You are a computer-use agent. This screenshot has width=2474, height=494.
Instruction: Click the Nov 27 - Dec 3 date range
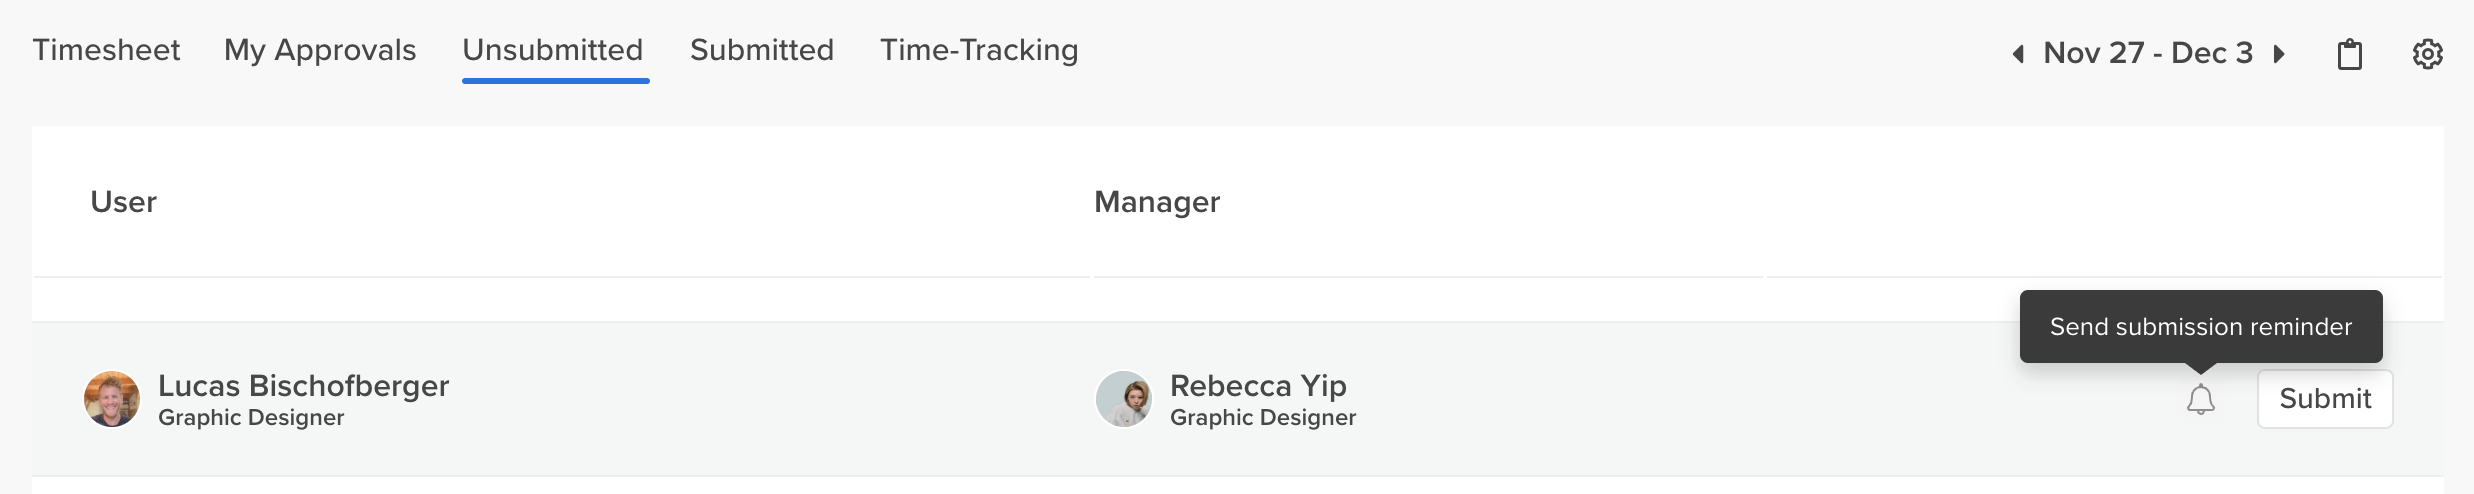coord(2148,53)
